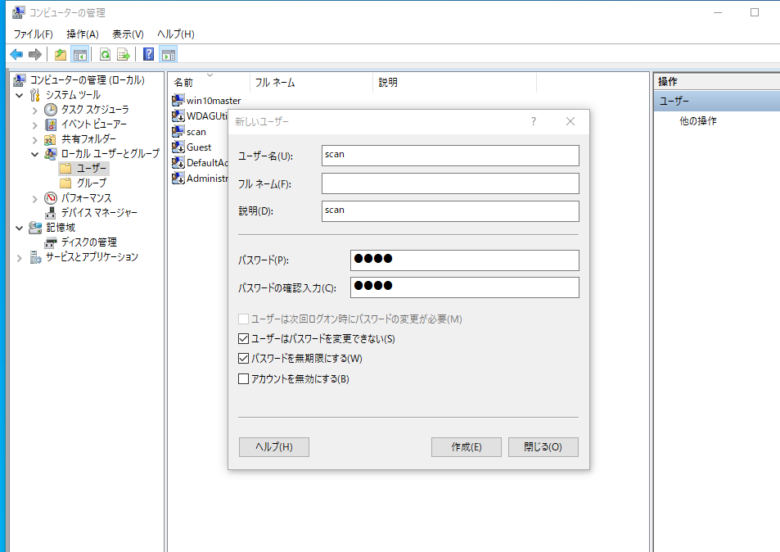780x552 pixels.
Task: Select タスク スケジューラ clock icon
Action: coord(51,109)
